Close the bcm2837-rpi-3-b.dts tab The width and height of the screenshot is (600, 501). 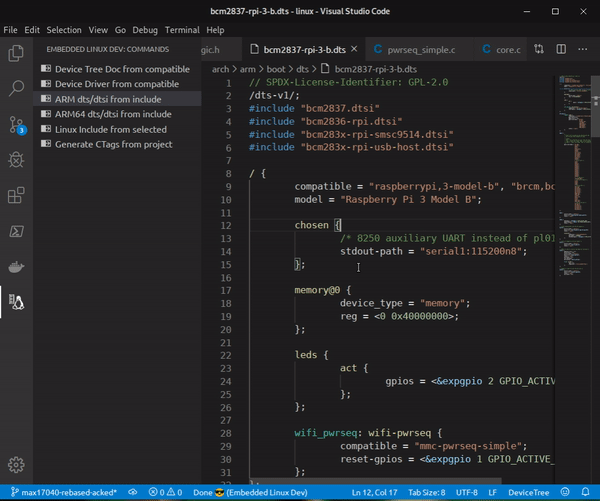[354, 49]
